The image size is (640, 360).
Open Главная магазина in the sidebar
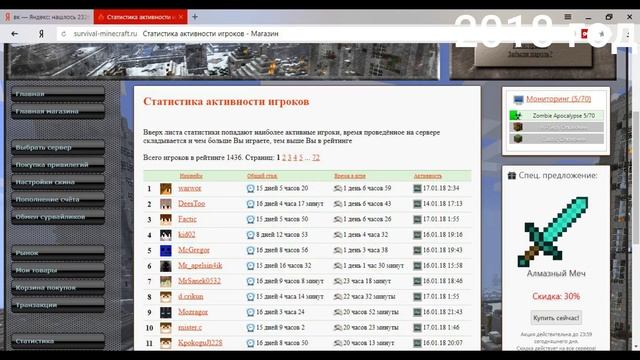tap(58, 111)
